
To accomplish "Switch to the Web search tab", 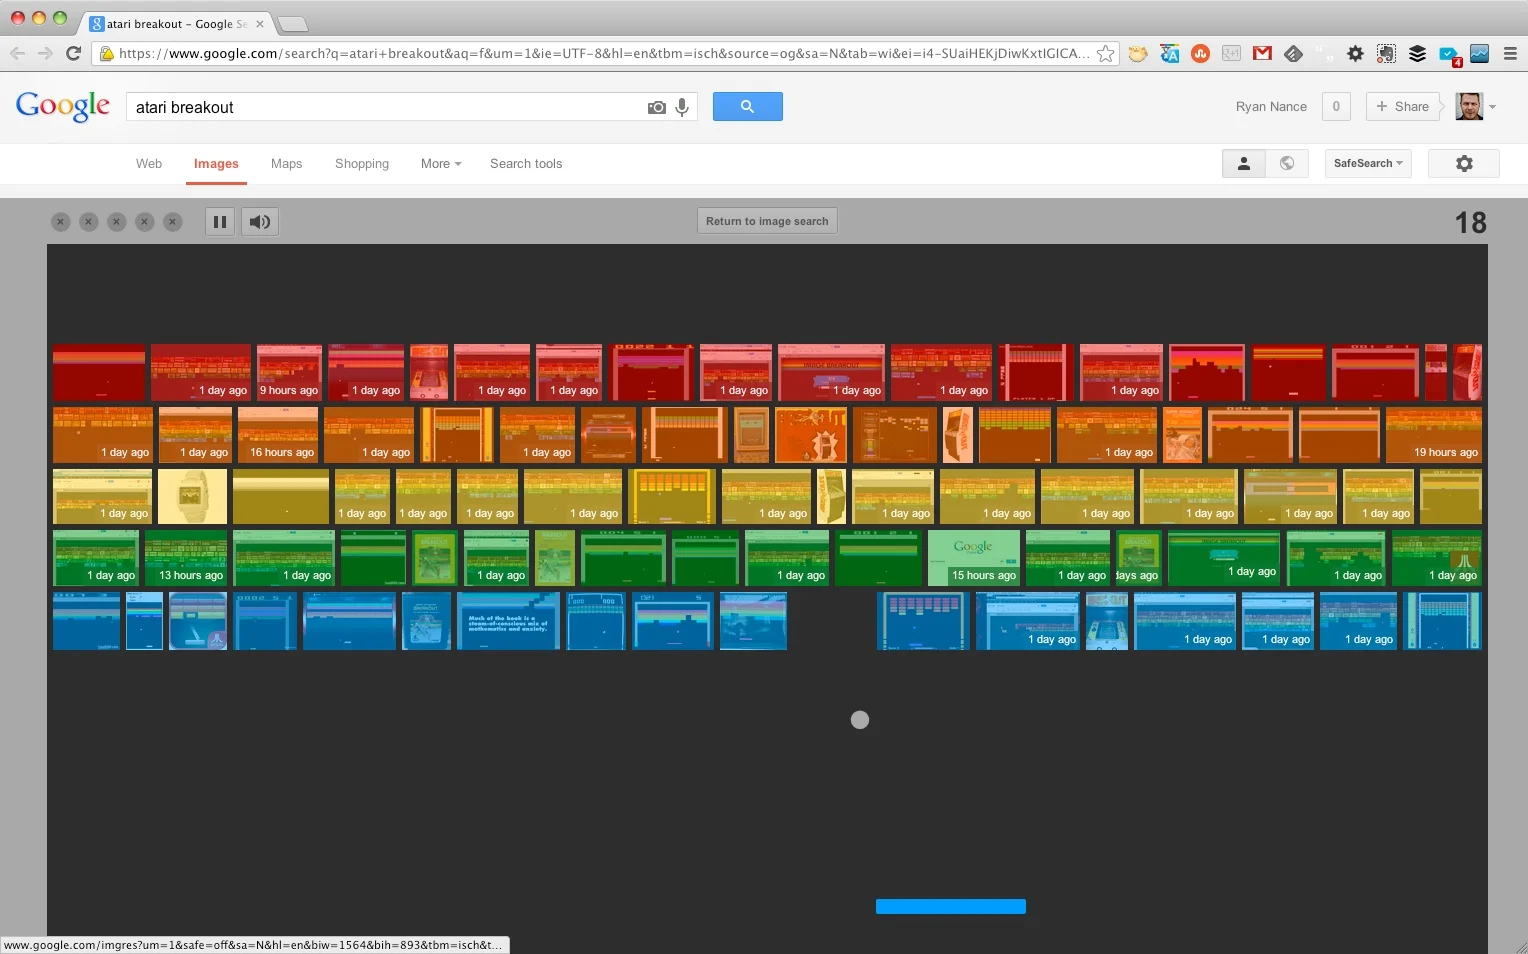I will [149, 164].
